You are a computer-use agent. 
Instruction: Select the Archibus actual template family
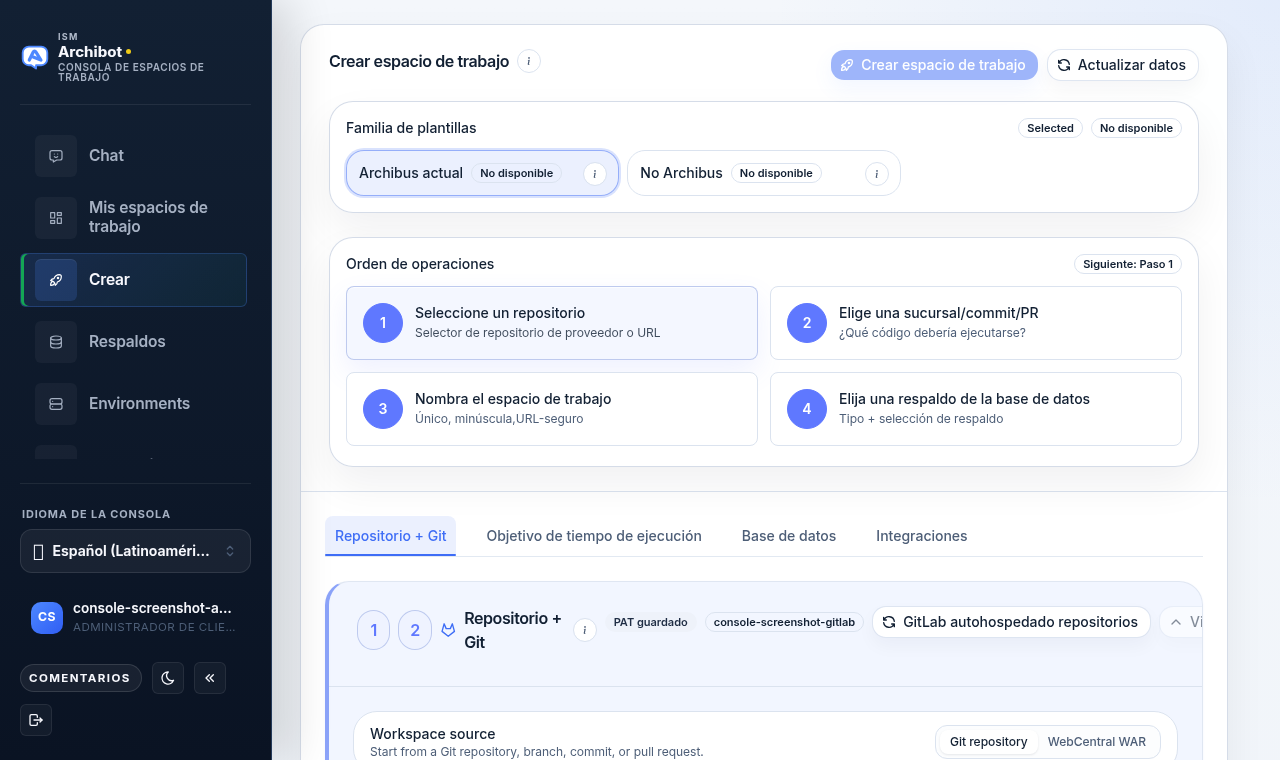coord(482,173)
